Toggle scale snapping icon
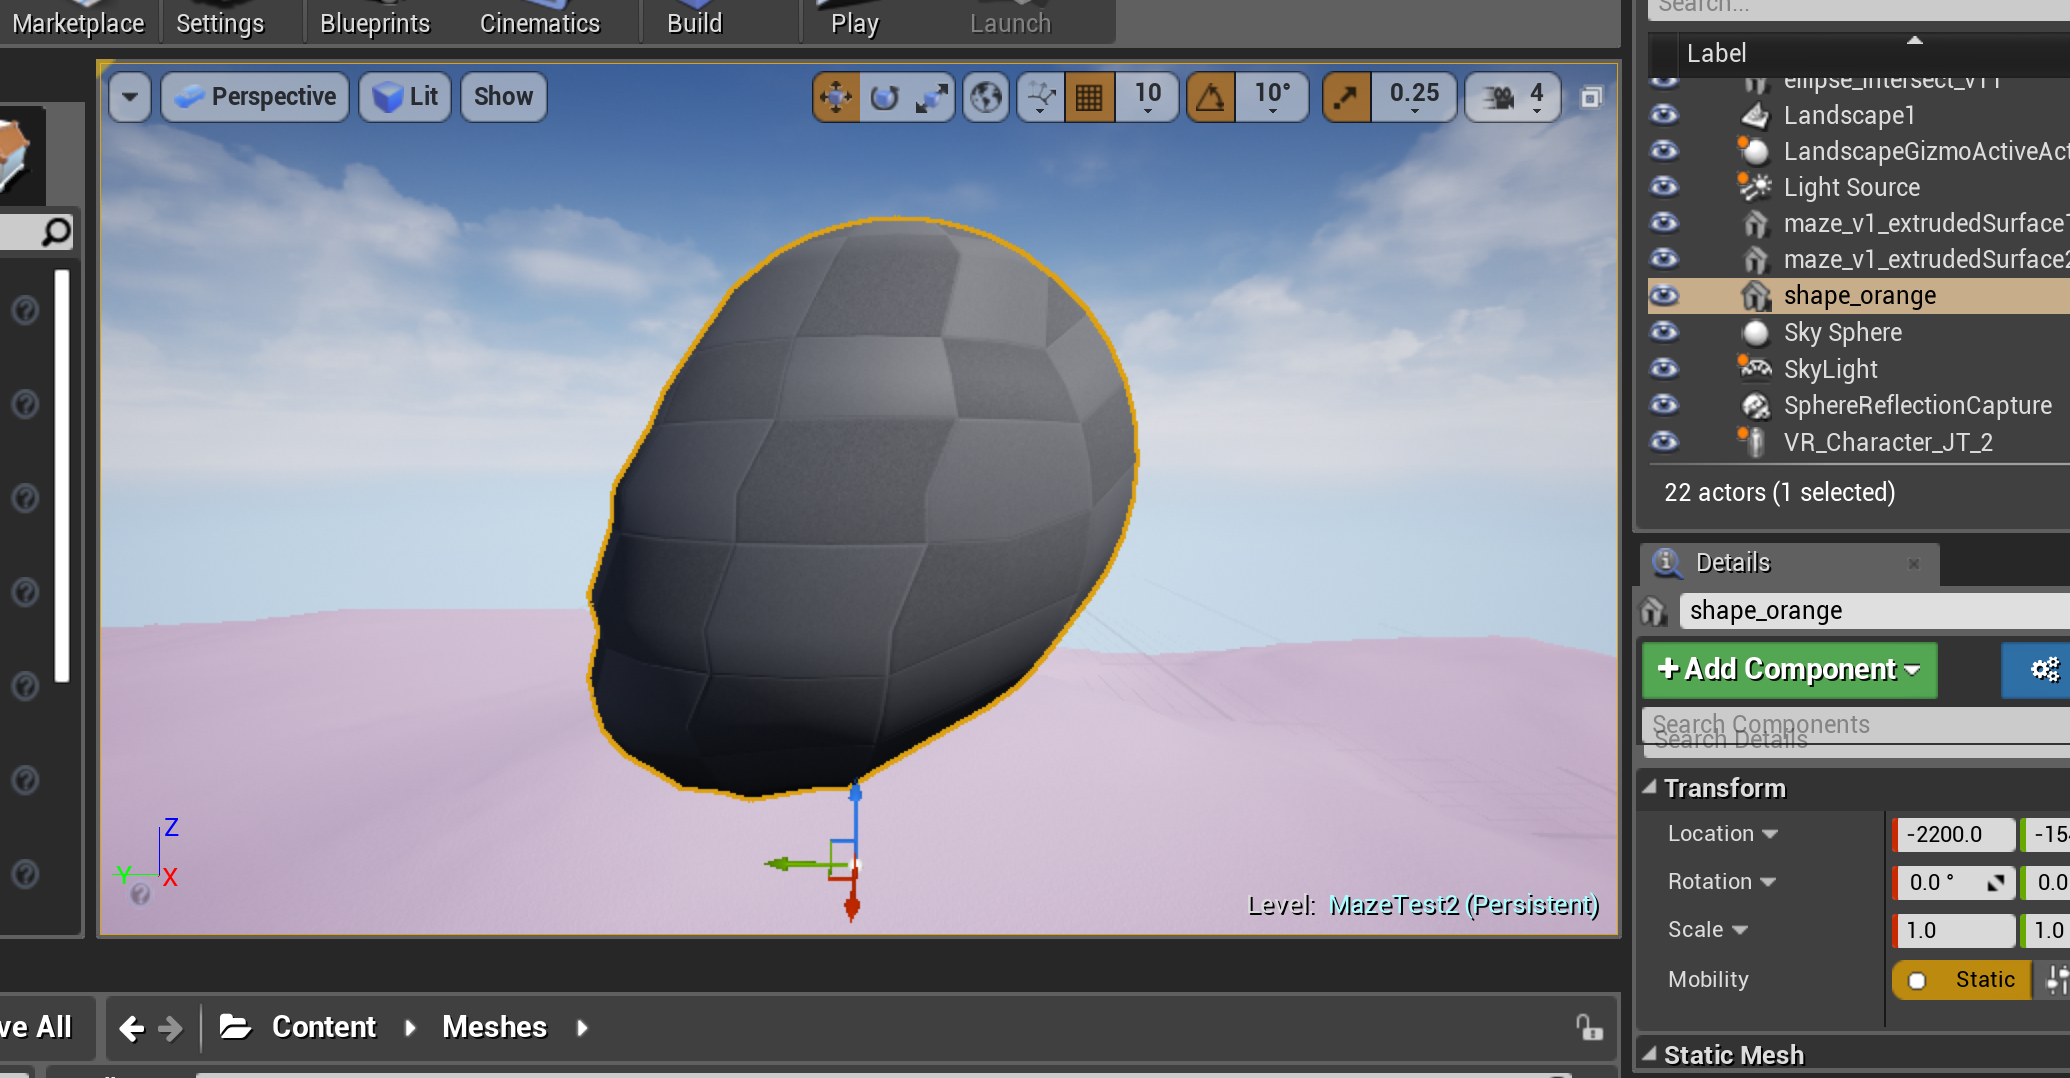2070x1078 pixels. (x=1347, y=97)
